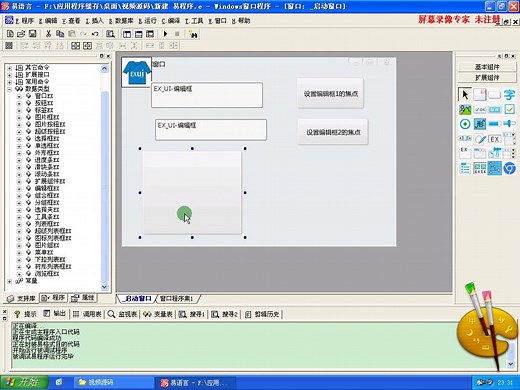Viewport: 520px width, 390px height.
Task: Expand the 进度条EX tree node
Action: point(19,160)
